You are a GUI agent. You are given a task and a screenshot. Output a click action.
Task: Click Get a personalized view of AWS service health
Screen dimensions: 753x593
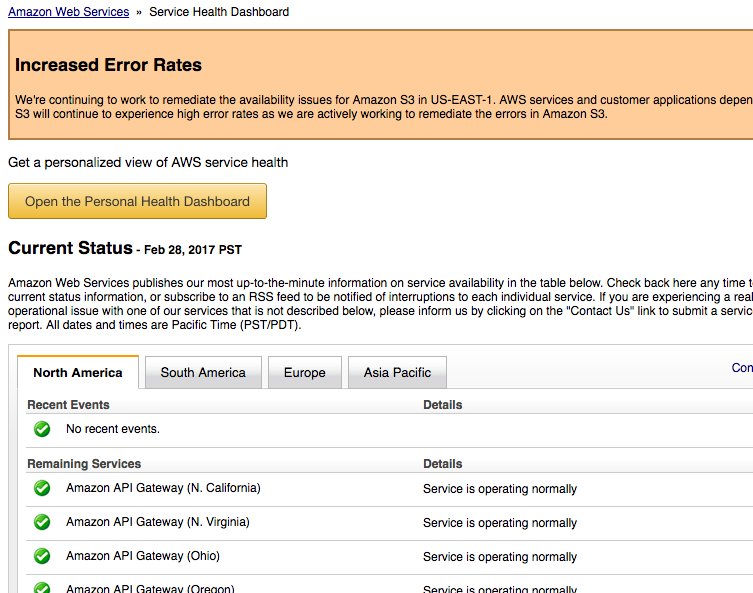148,162
